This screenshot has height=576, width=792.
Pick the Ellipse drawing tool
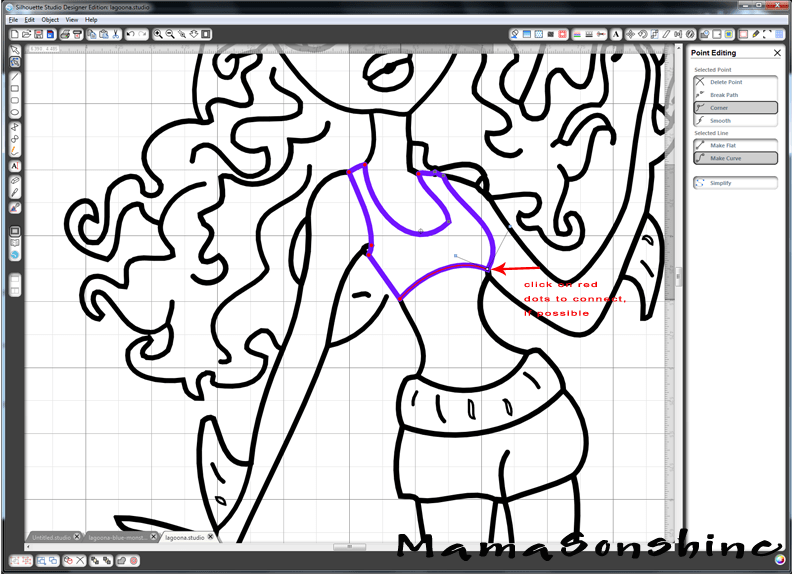[x=15, y=113]
